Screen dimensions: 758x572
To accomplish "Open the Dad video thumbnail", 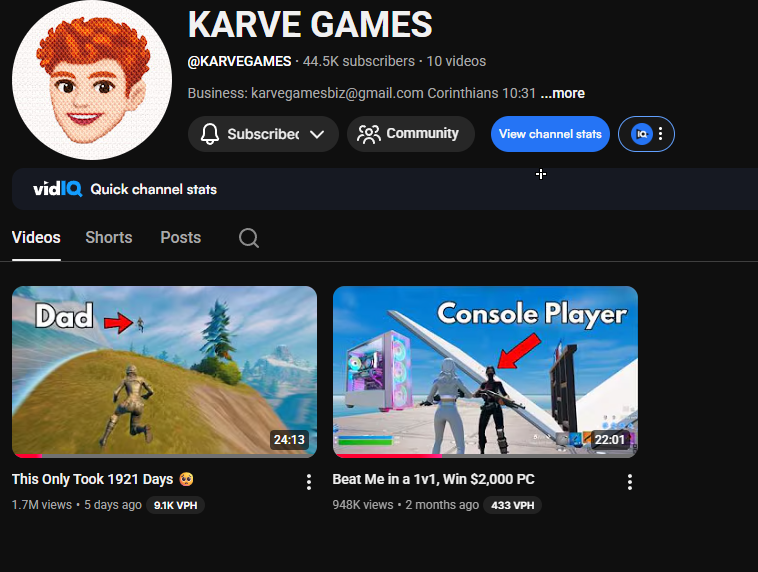I will [x=164, y=371].
